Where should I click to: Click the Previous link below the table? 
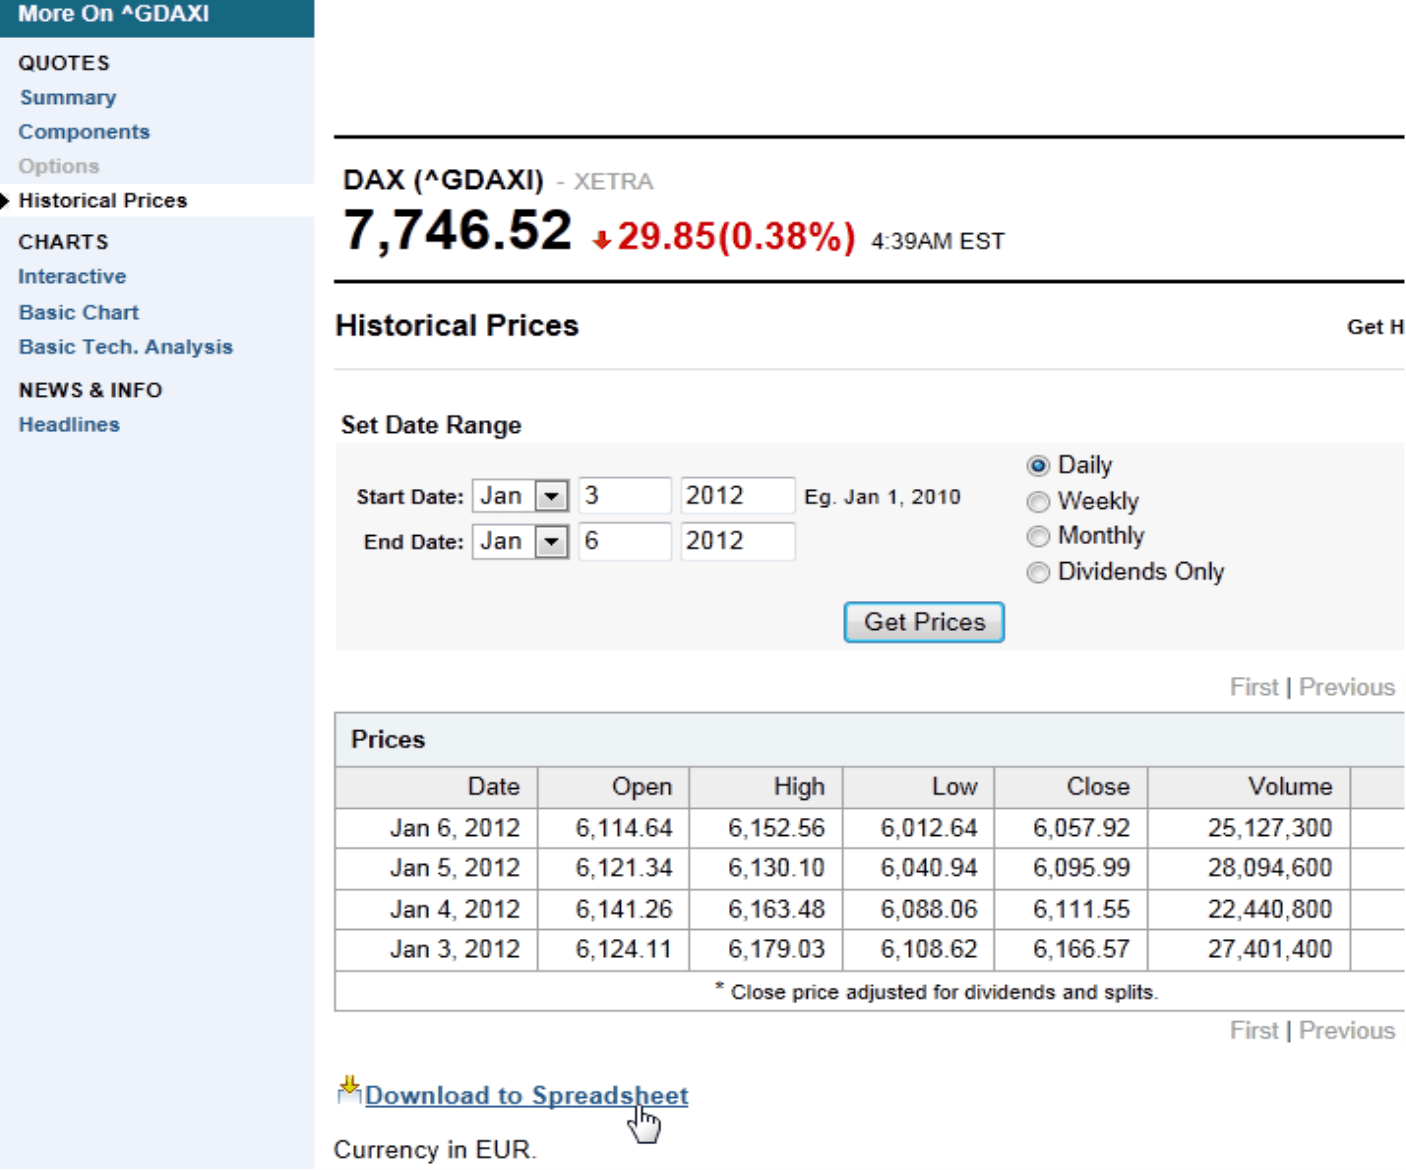(x=1347, y=1030)
